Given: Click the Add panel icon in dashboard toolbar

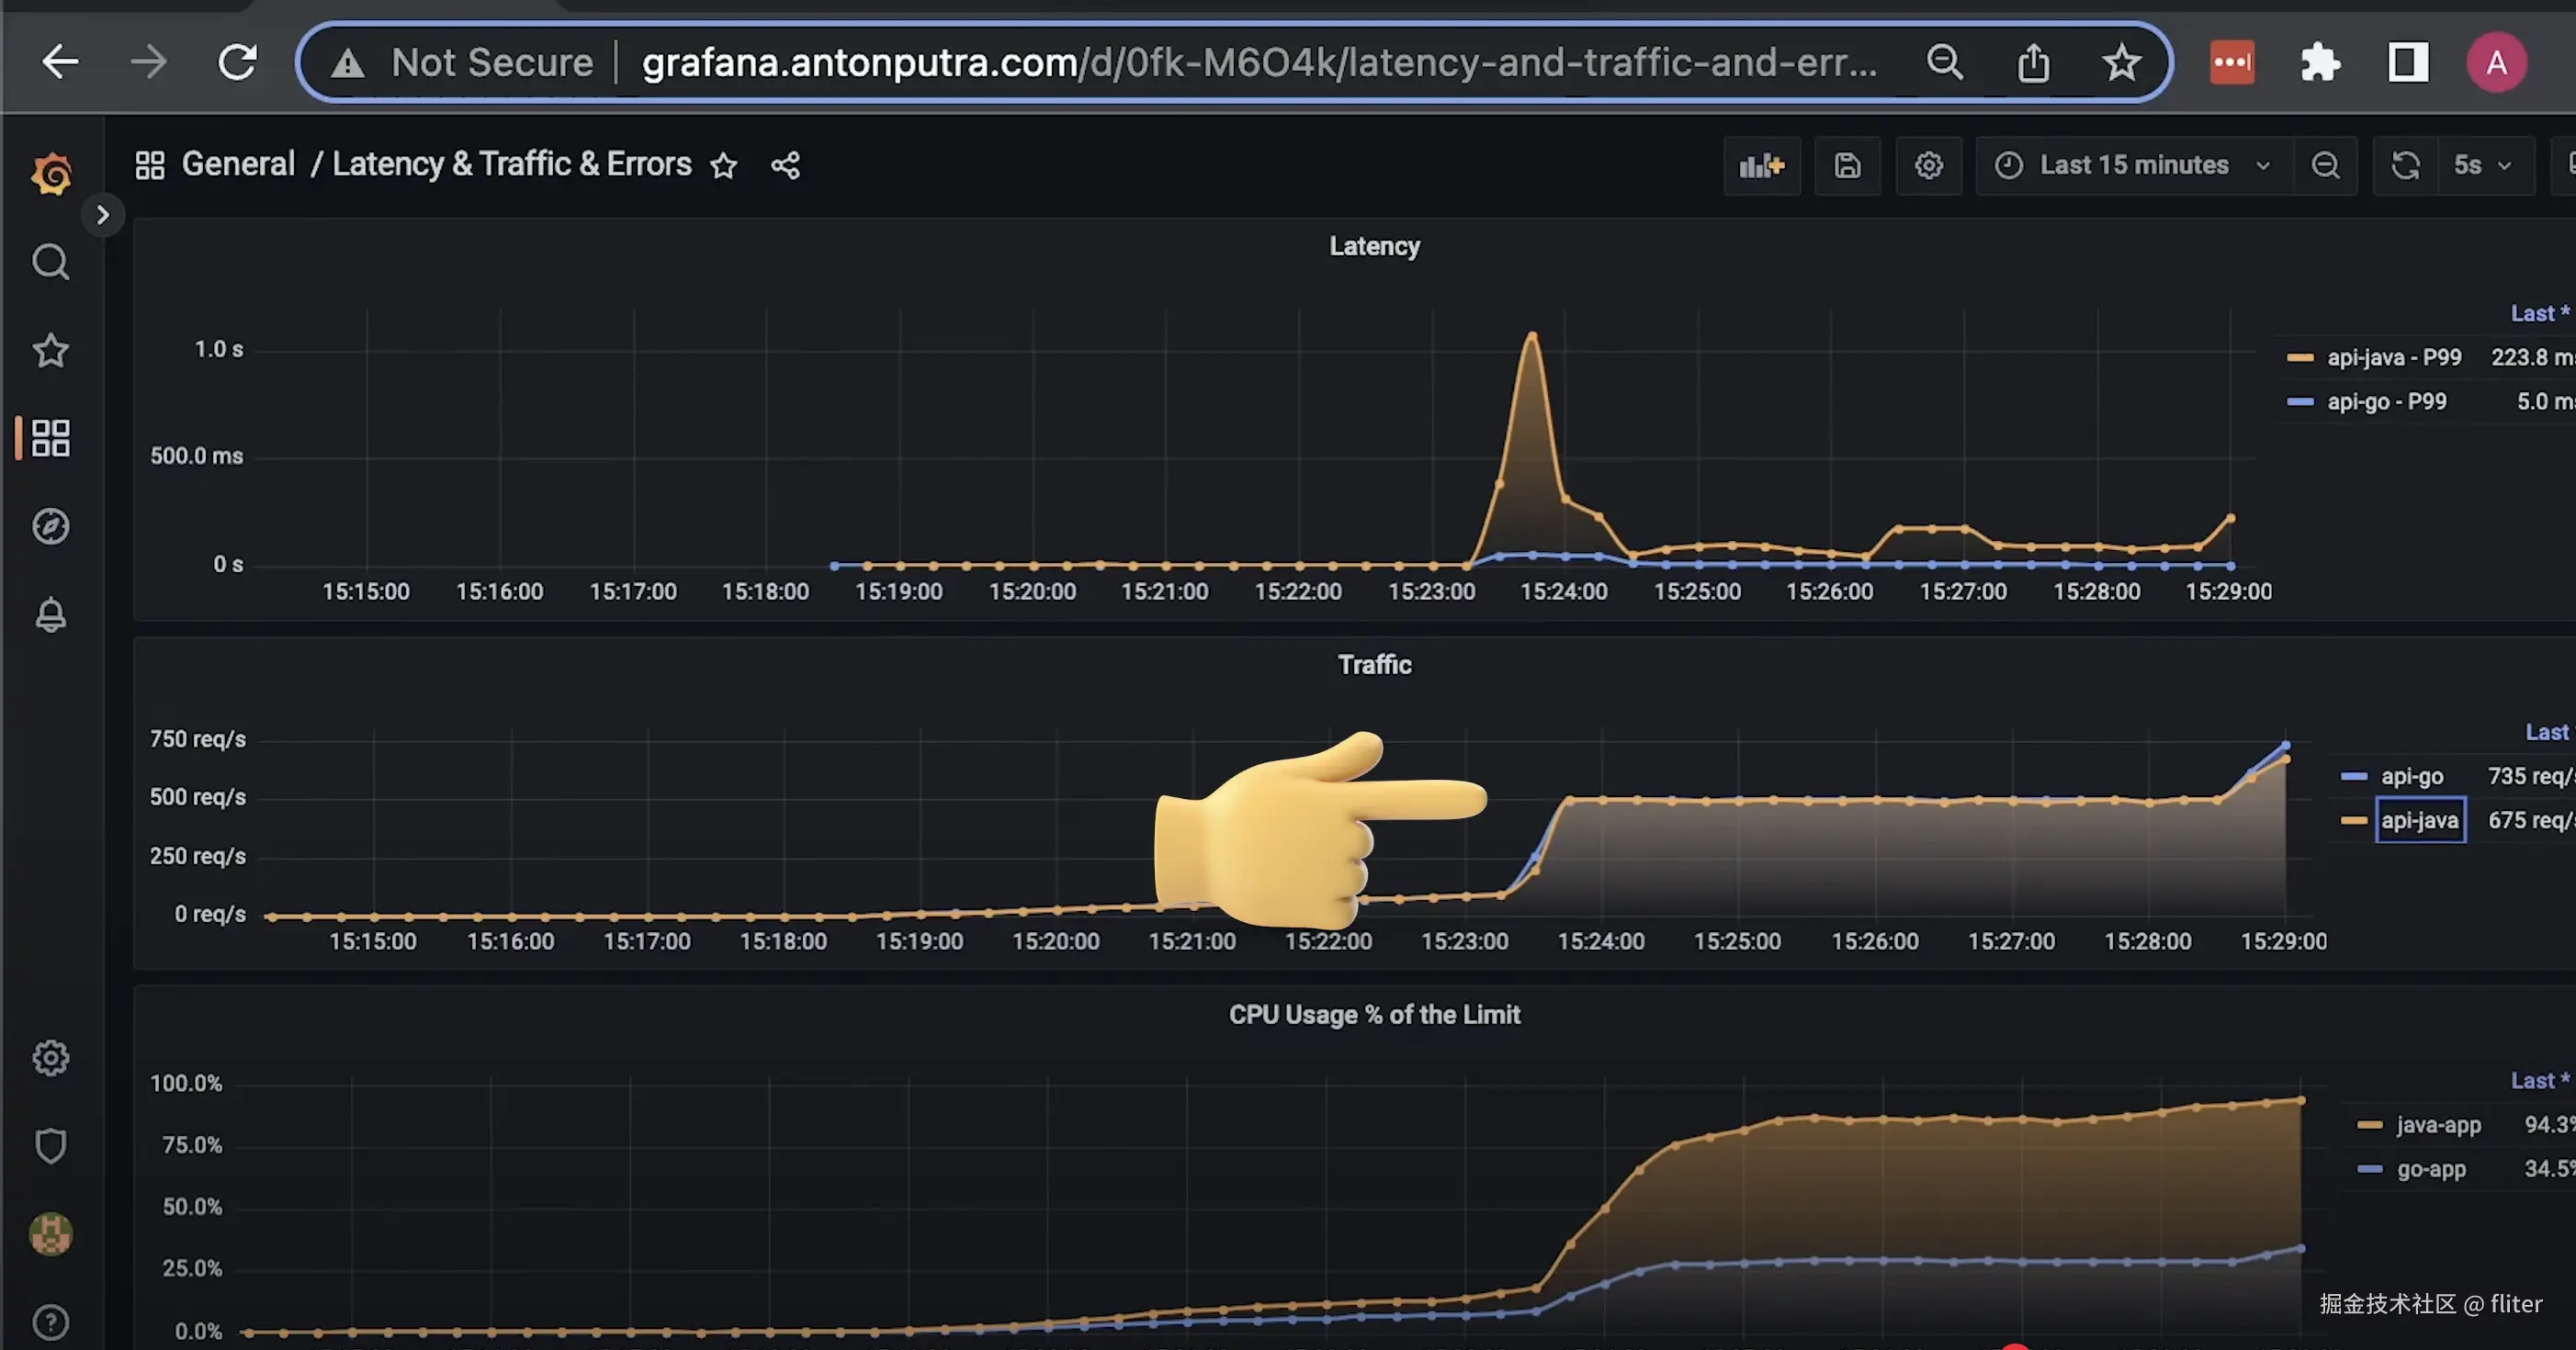Looking at the screenshot, I should (x=1761, y=166).
